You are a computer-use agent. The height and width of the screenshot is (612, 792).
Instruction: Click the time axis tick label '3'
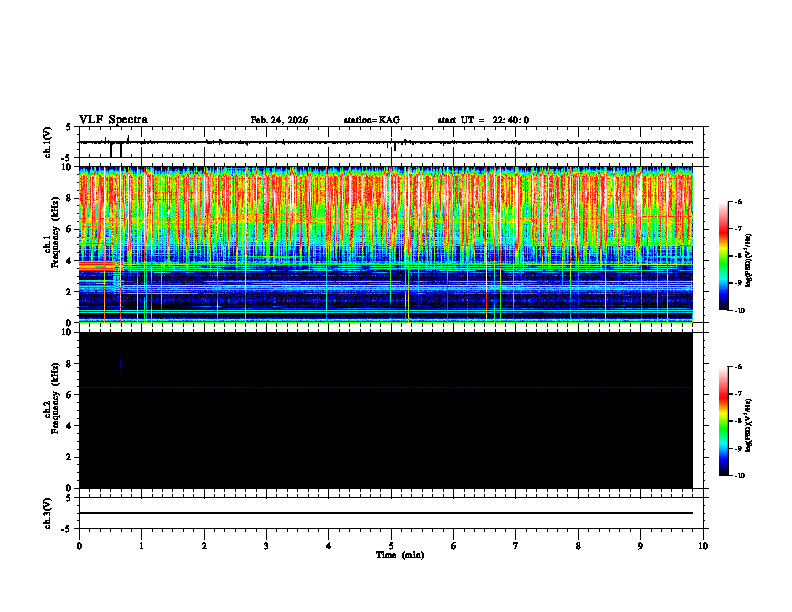[x=266, y=546]
